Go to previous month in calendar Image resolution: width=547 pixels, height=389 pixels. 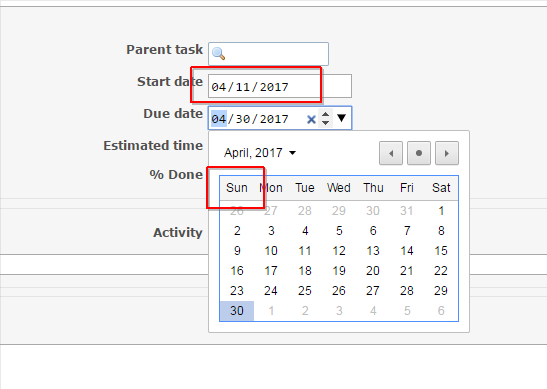tap(391, 153)
